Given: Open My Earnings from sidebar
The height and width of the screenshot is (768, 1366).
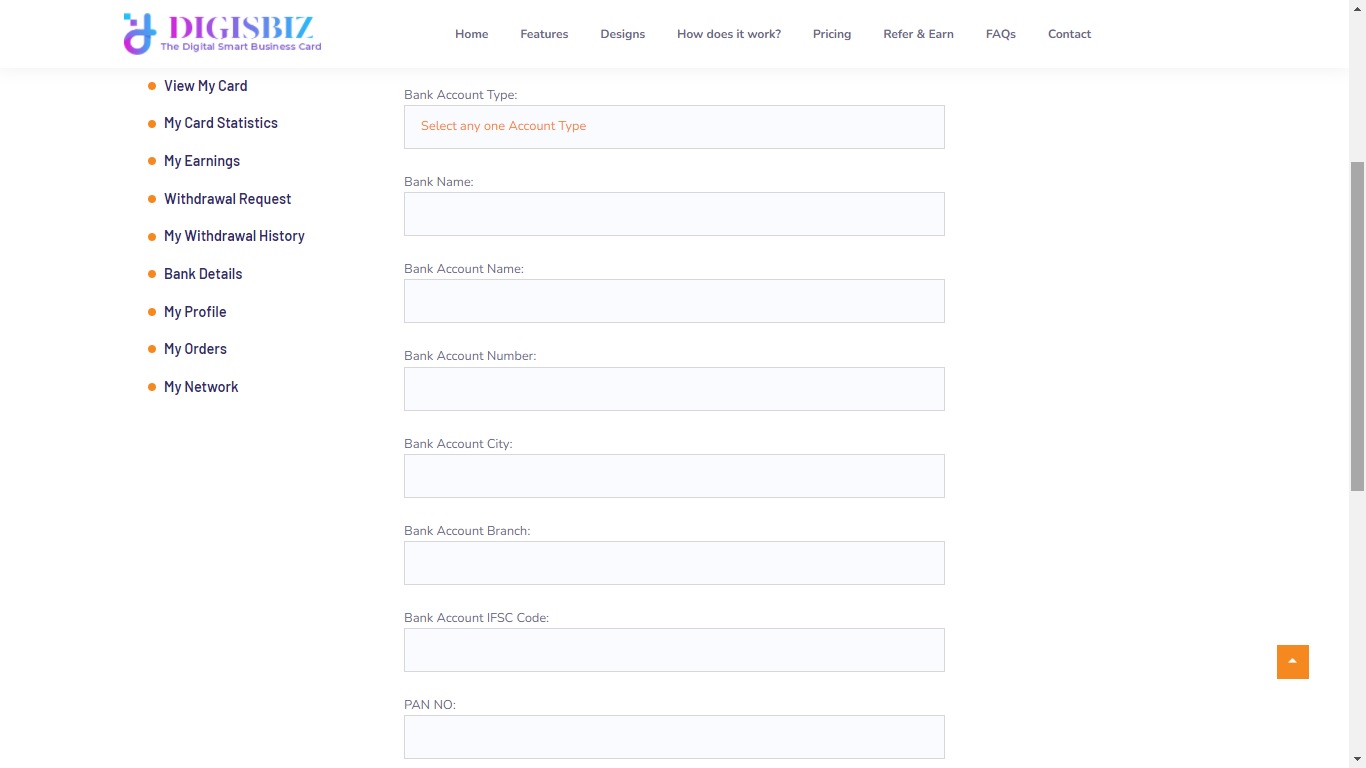Looking at the screenshot, I should [201, 161].
